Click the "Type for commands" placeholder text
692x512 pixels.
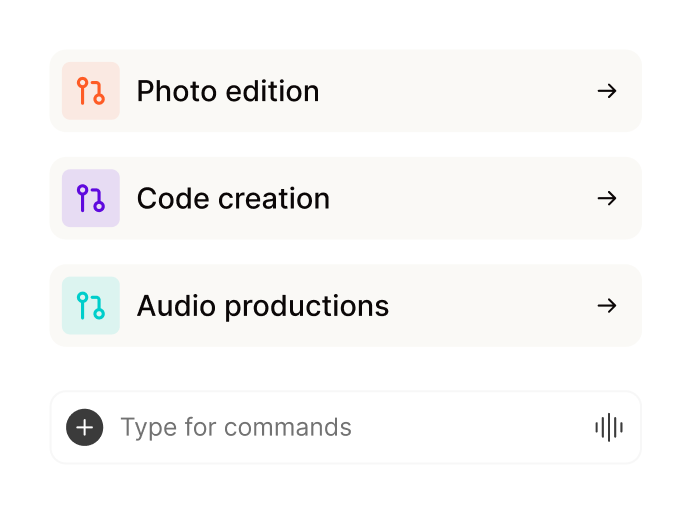pos(236,428)
